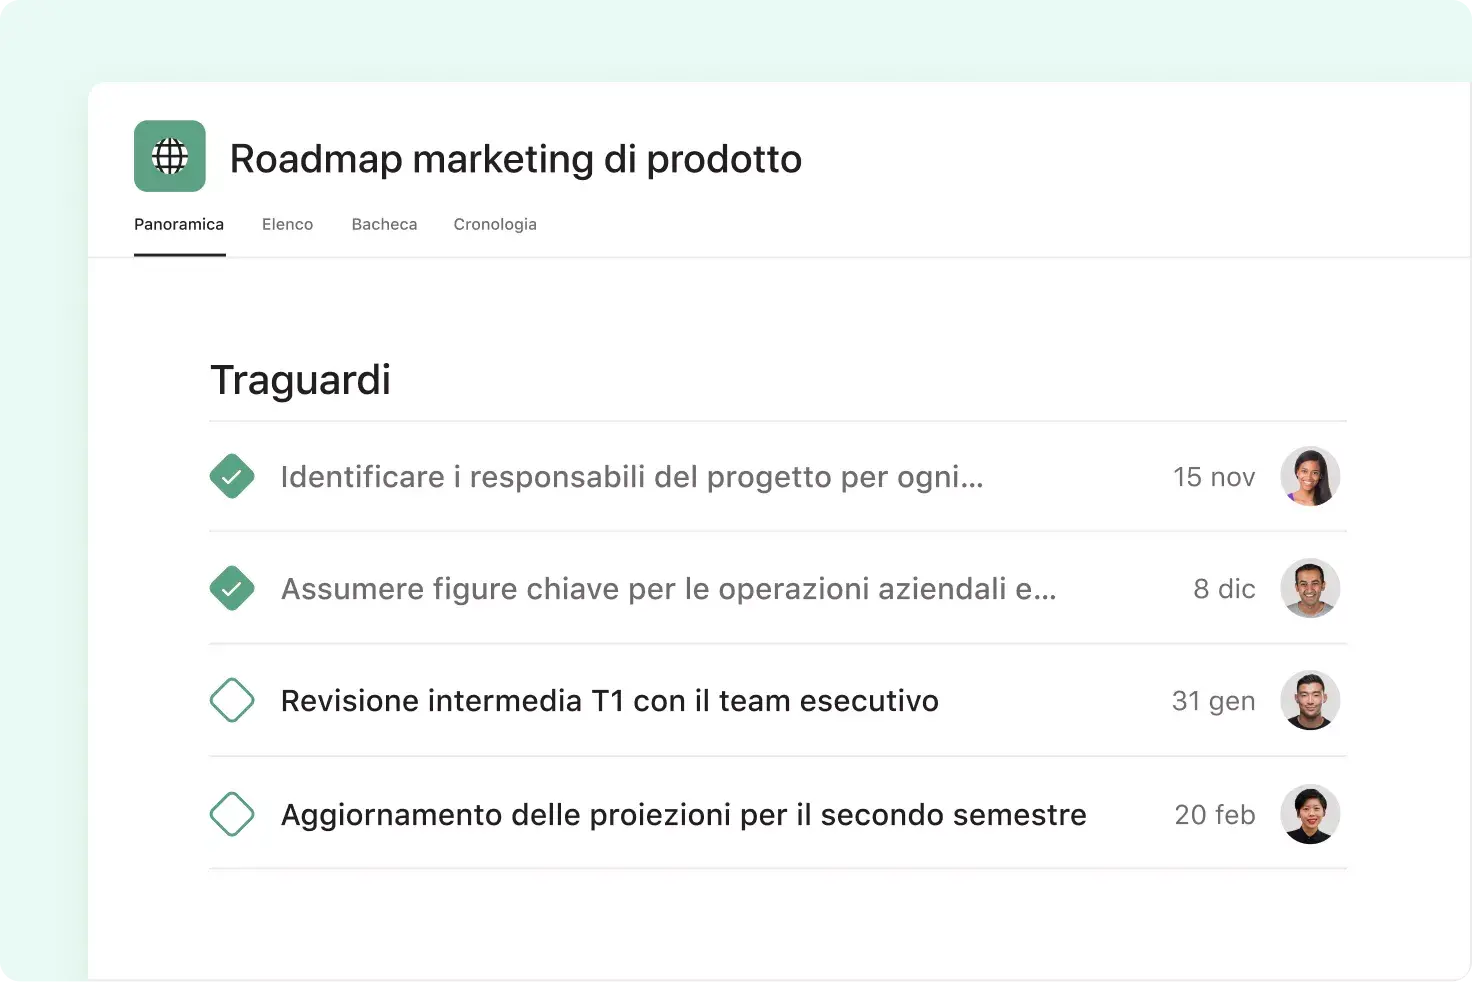The image size is (1472, 982).
Task: Open the 'Assumere figure chiave' milestone
Action: click(667, 588)
